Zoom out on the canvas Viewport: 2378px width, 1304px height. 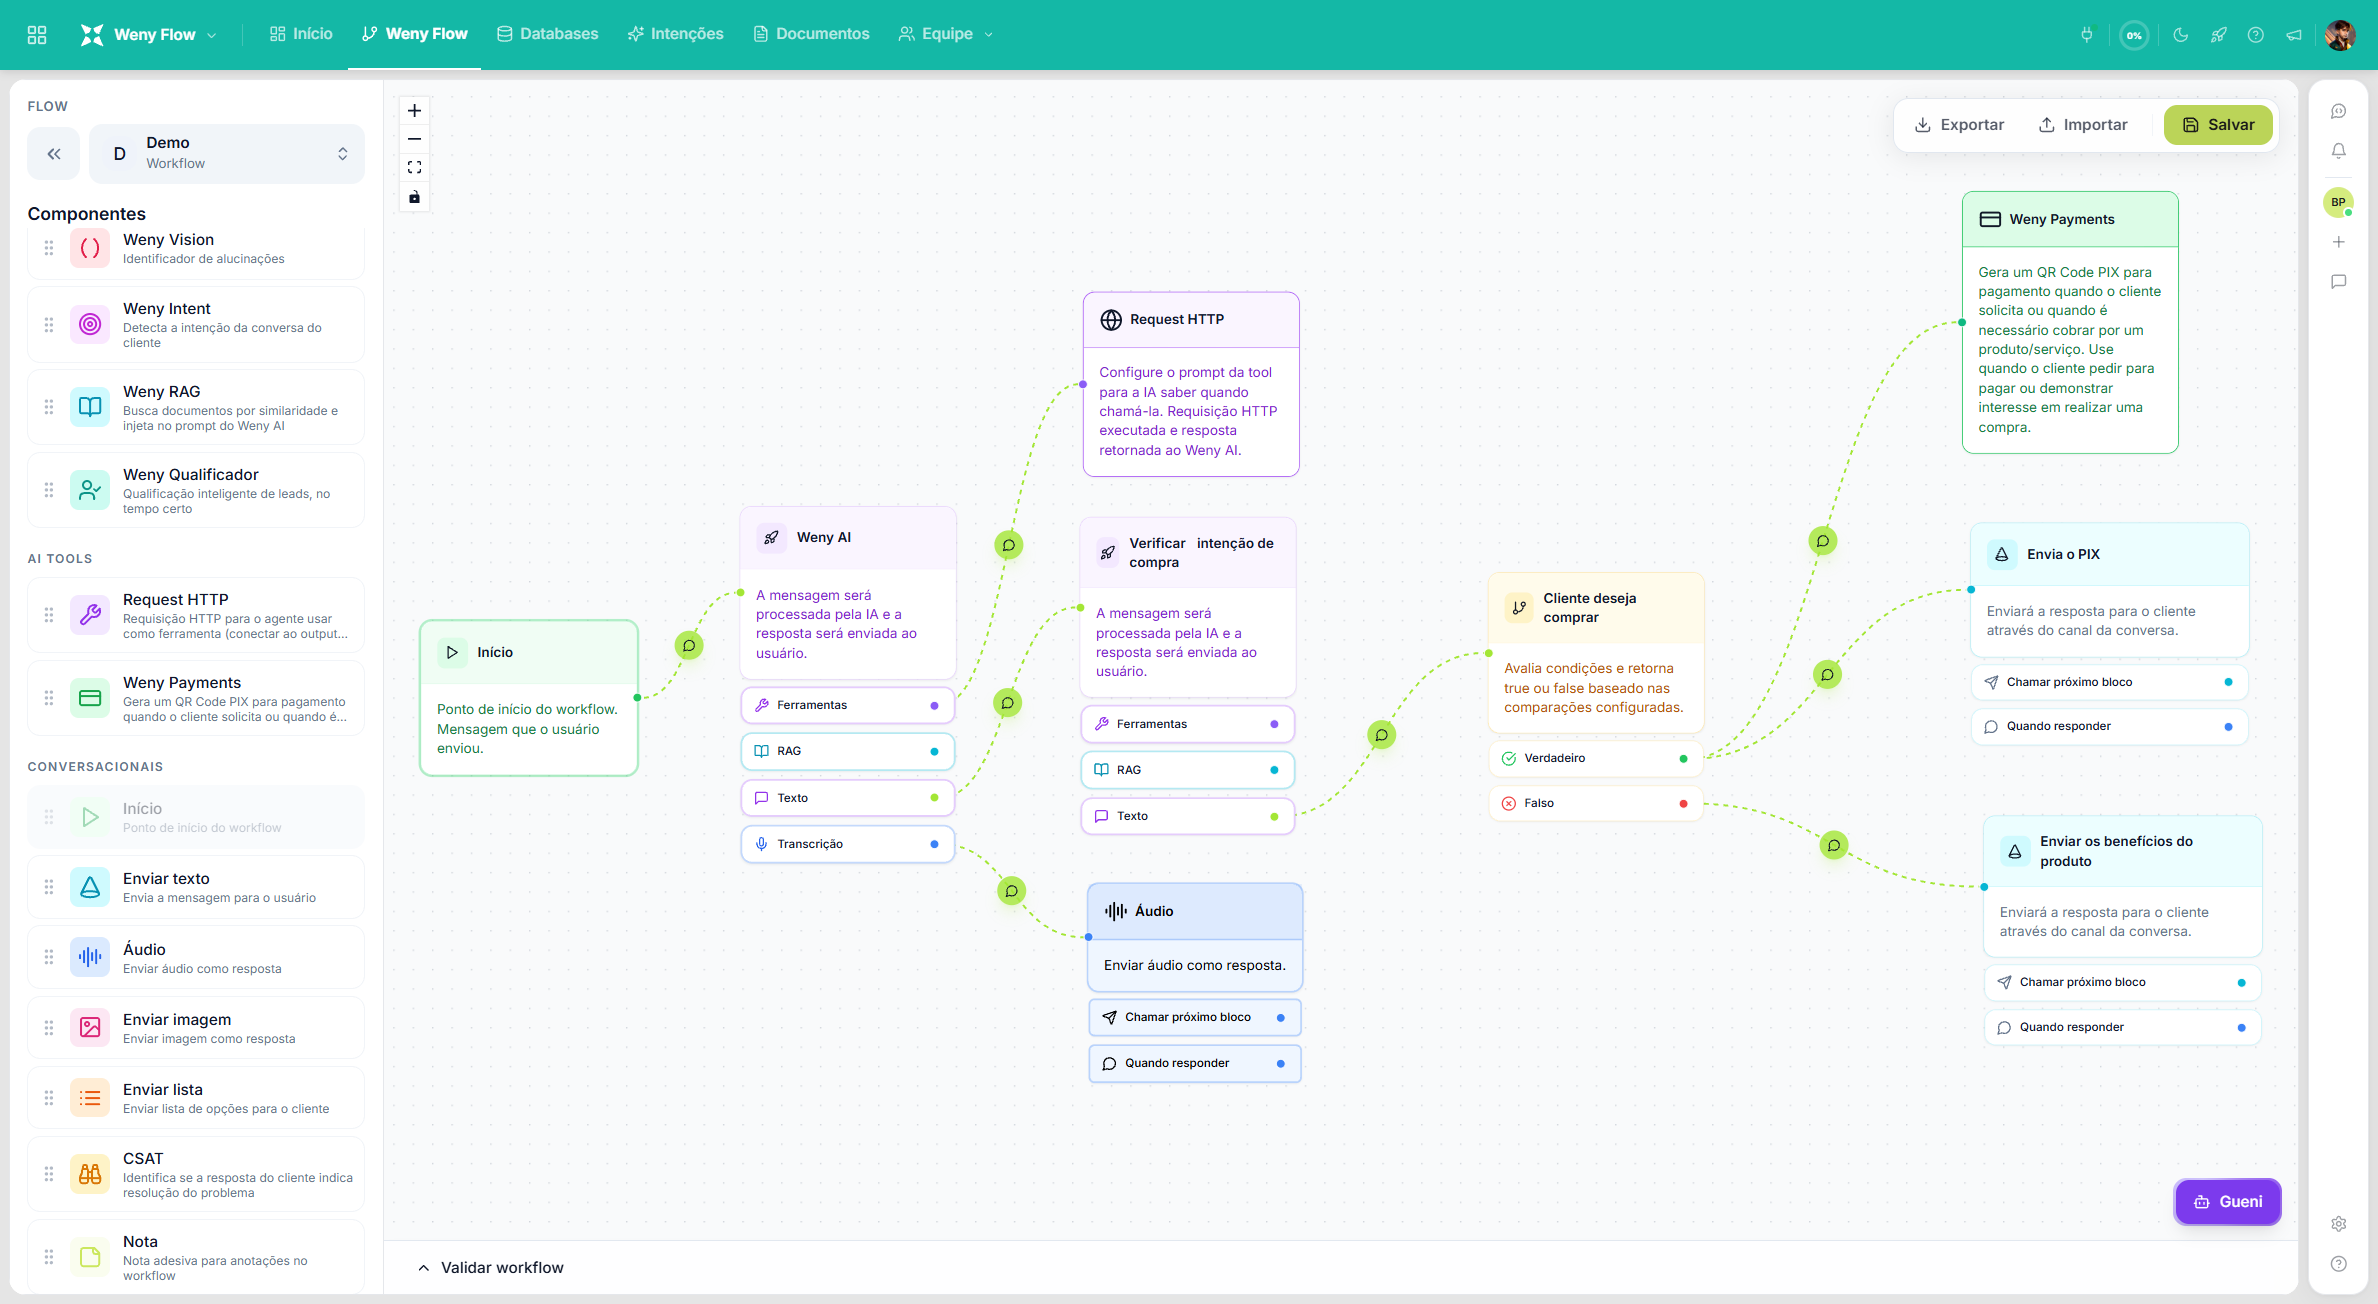click(414, 139)
